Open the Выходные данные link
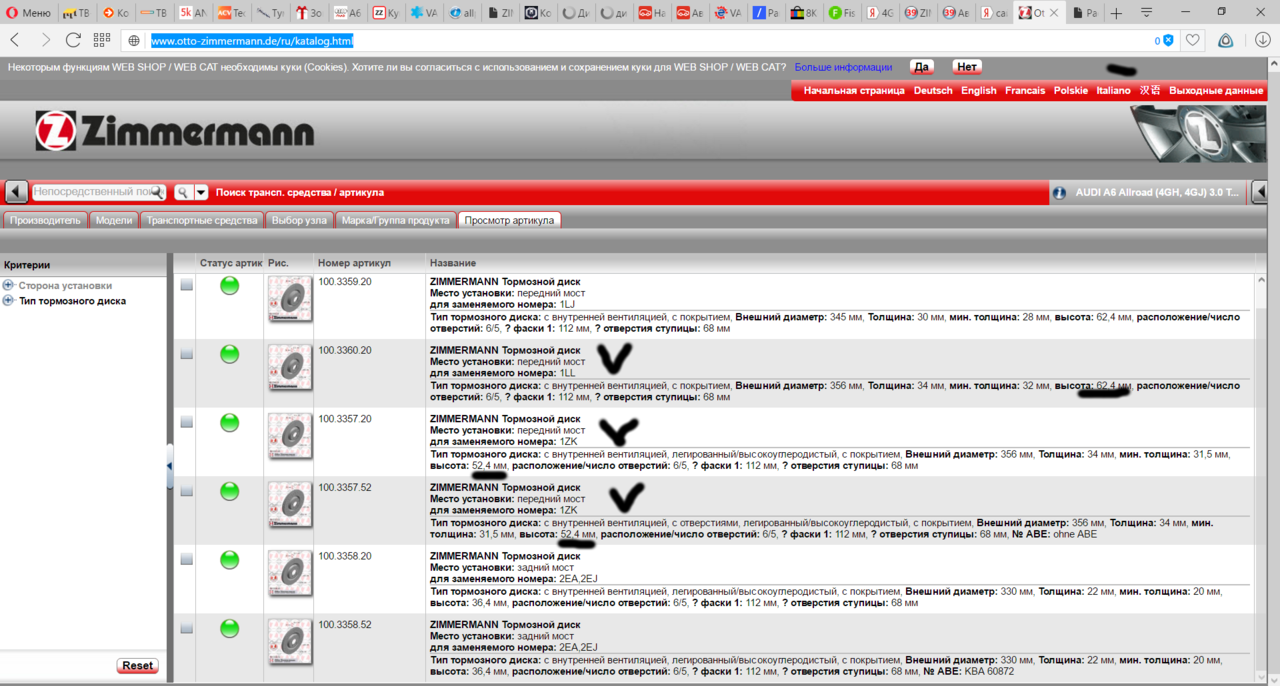1280x686 pixels. tap(1216, 90)
